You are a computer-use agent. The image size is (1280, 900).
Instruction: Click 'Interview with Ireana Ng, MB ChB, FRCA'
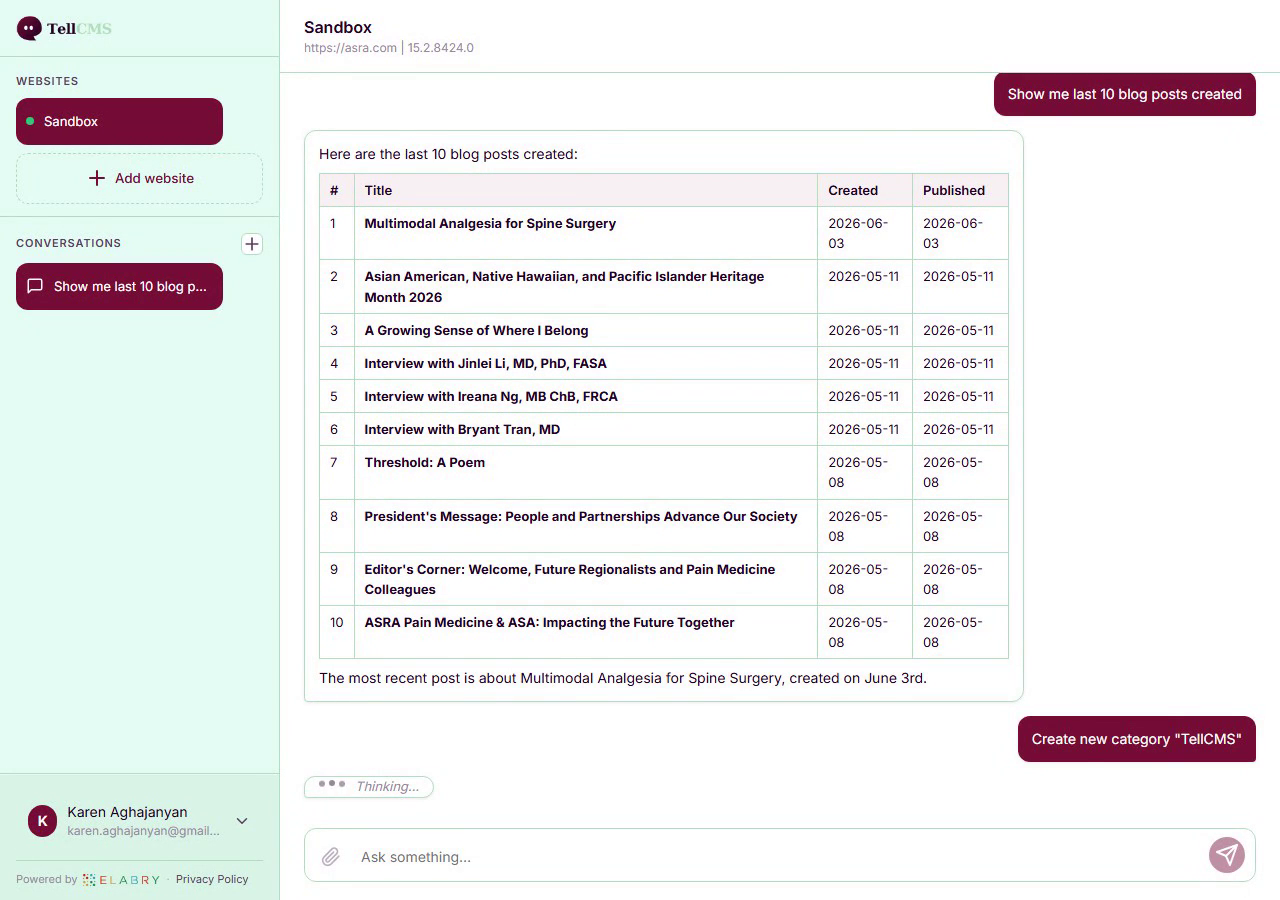point(491,396)
